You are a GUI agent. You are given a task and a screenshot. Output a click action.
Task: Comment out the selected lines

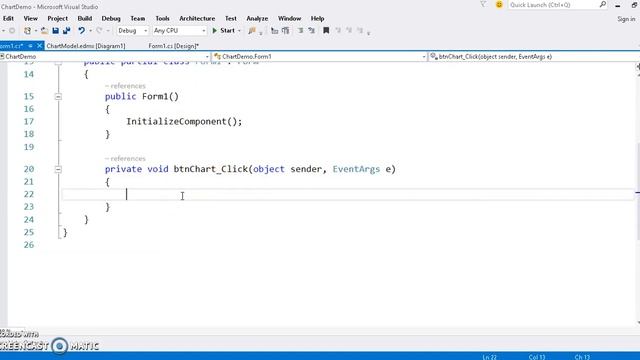tap(300, 31)
